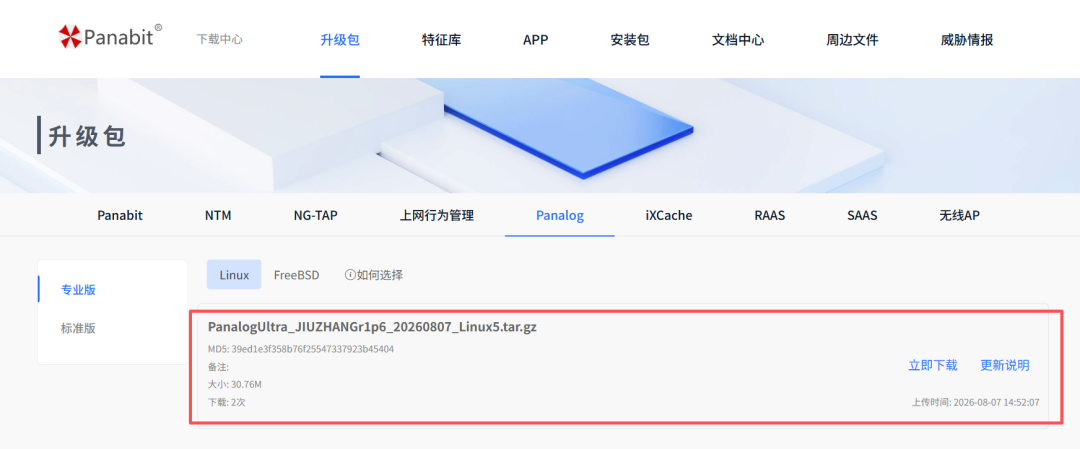Screen dimensions: 1080x449
Task: Open 威胁情报 in the top navigation
Action: click(x=966, y=40)
